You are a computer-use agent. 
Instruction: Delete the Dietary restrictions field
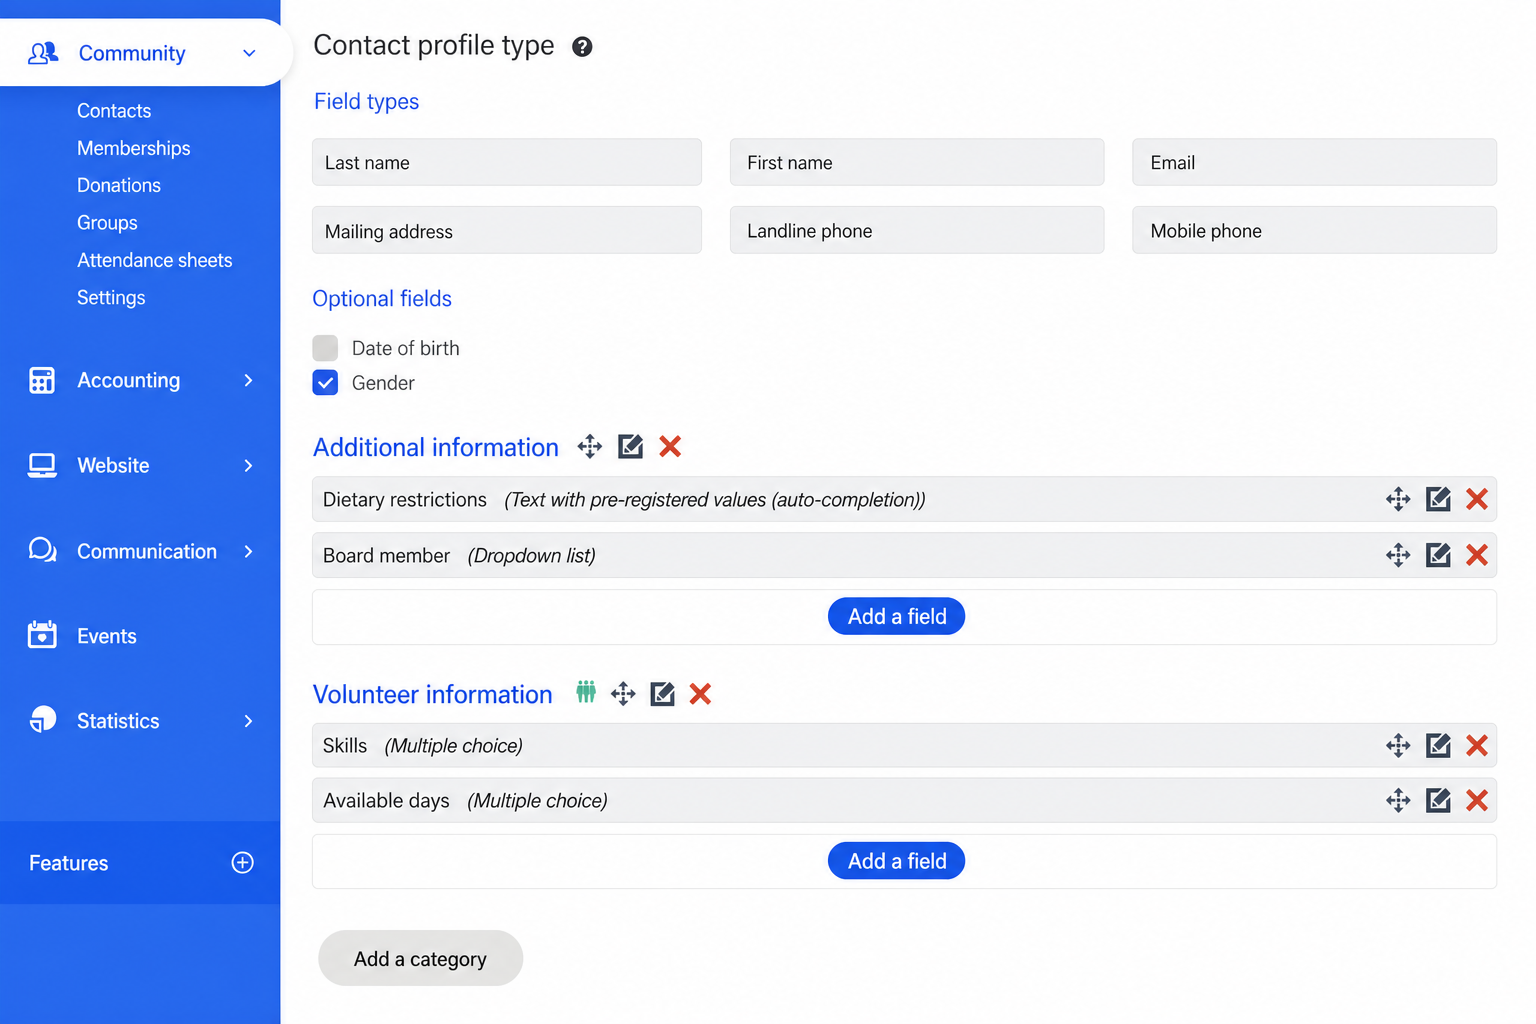pos(1477,499)
